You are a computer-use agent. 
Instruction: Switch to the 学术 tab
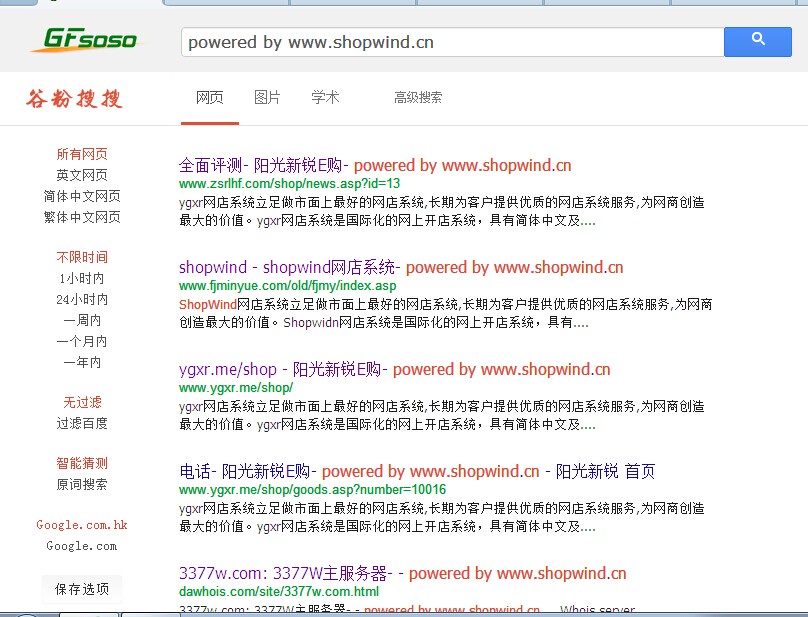325,97
